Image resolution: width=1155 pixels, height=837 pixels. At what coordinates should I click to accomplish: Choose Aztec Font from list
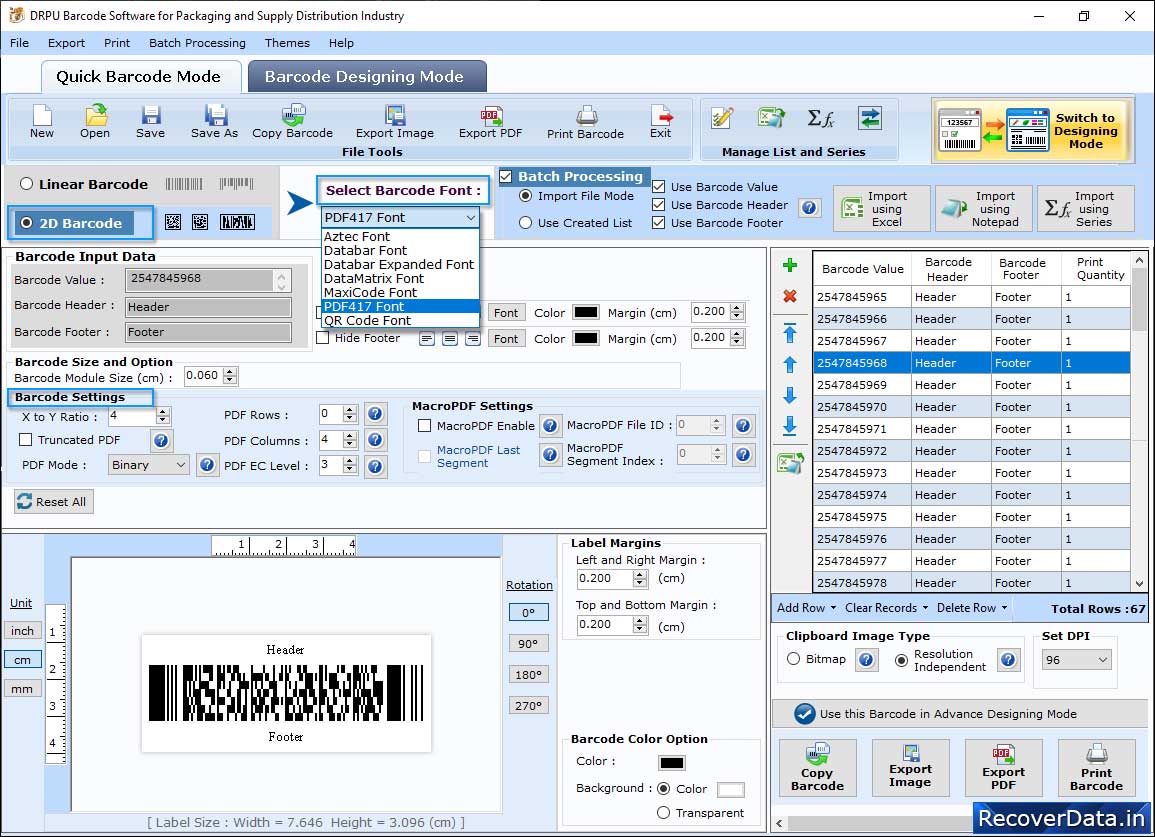coord(401,237)
